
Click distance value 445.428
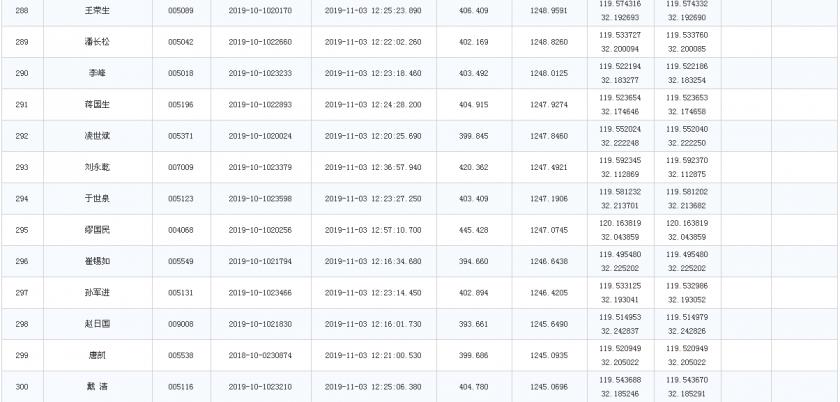474,230
